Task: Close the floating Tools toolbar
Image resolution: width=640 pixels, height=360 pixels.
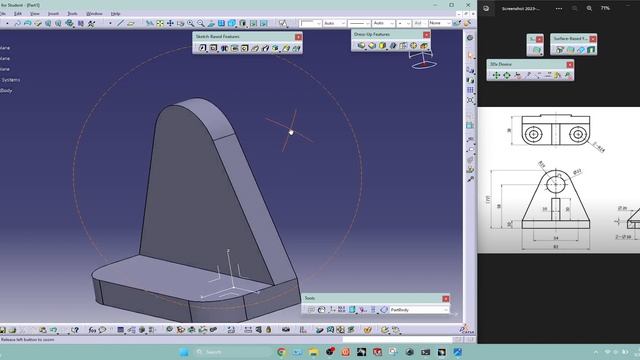Action: 446,299
